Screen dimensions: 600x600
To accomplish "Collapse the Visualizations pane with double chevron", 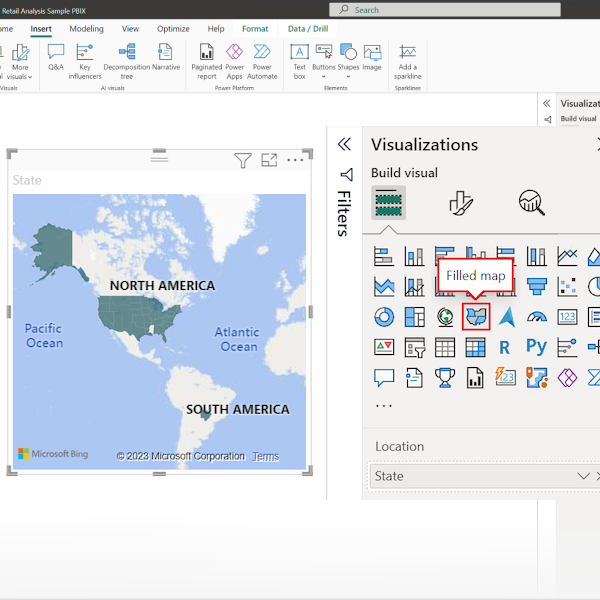I will pos(344,144).
